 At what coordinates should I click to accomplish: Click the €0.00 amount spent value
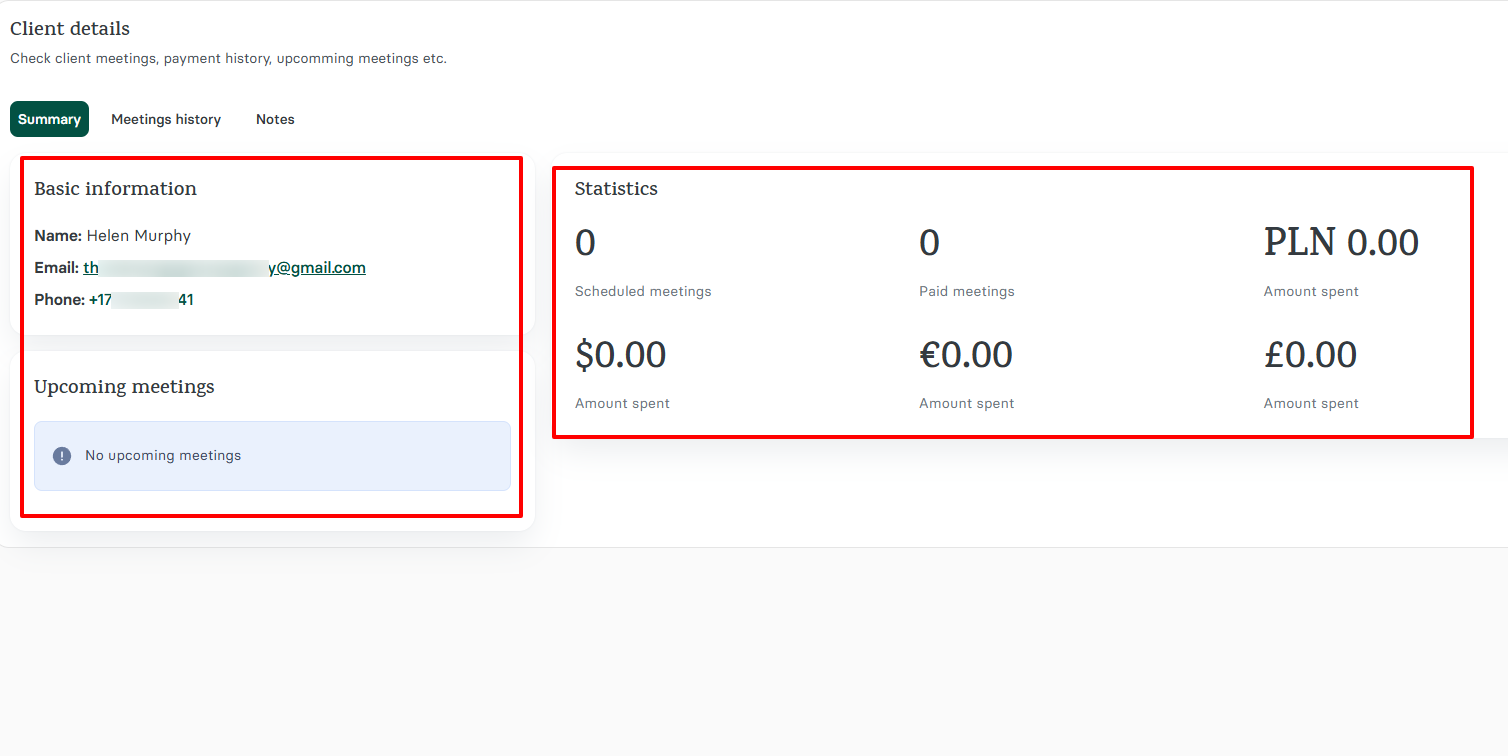point(966,354)
